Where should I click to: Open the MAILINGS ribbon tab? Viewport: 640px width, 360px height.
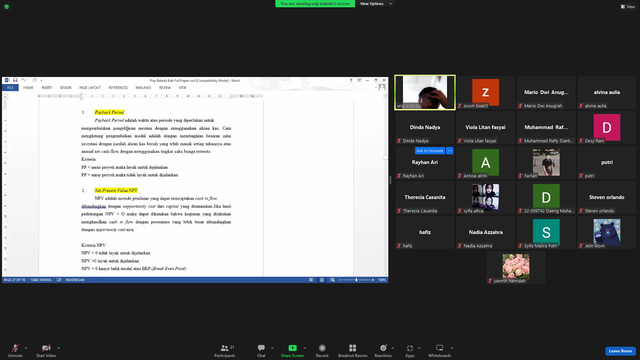(143, 87)
